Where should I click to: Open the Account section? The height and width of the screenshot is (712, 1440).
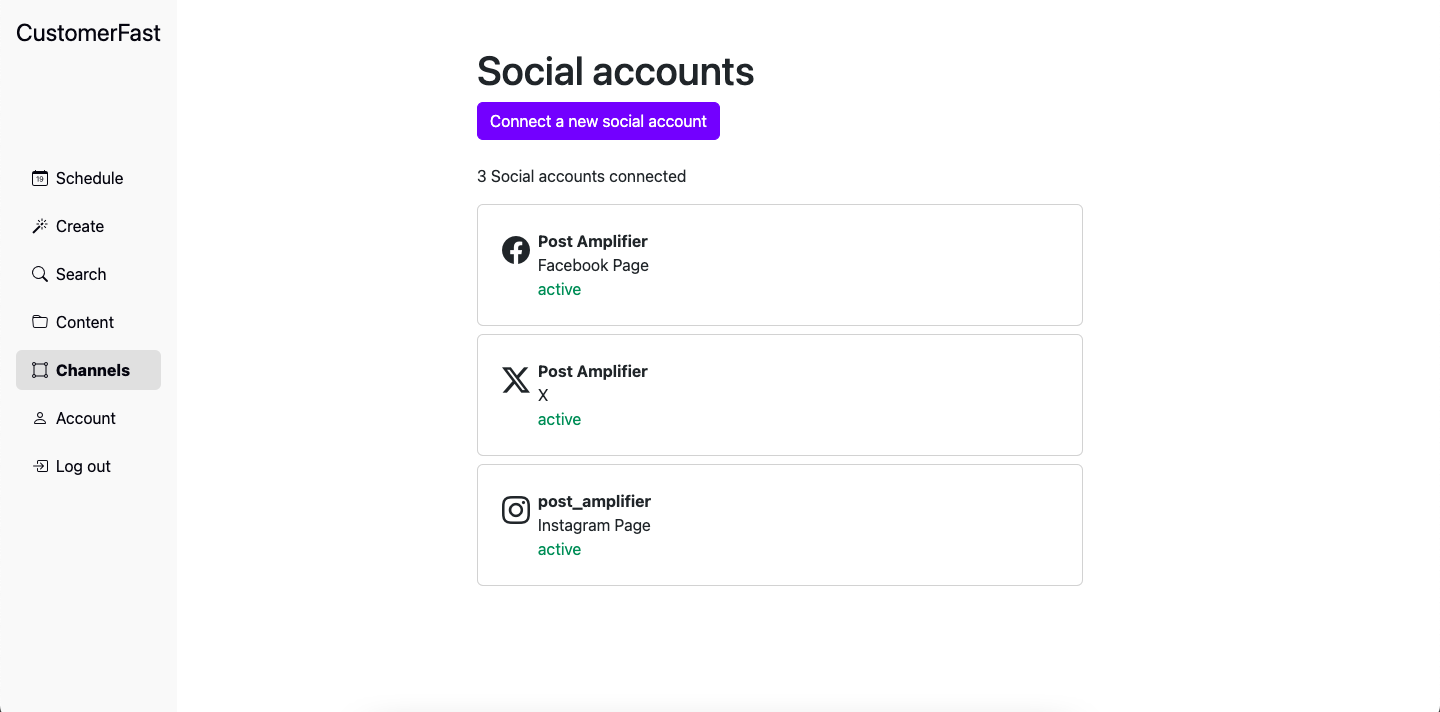click(86, 419)
